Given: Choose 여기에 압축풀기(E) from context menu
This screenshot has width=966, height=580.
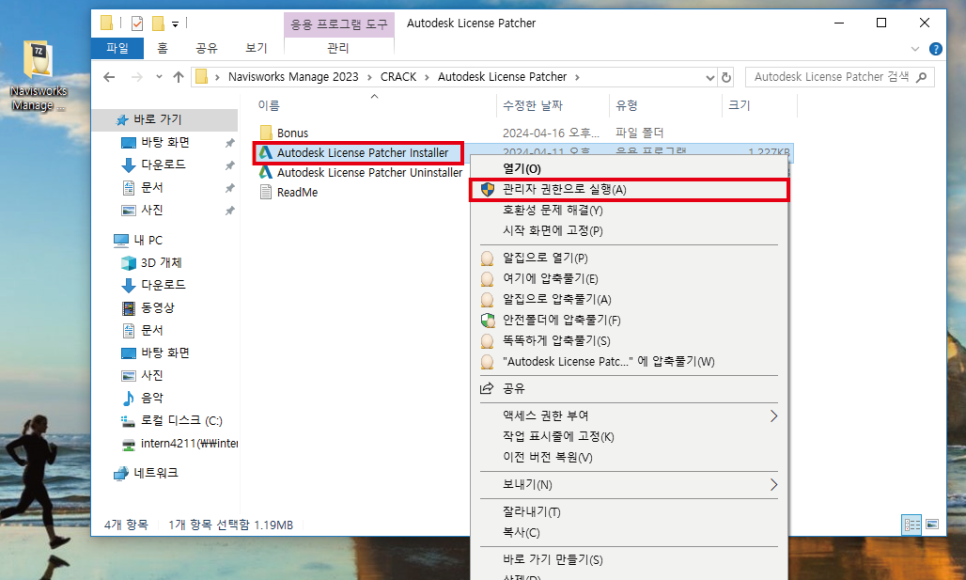Looking at the screenshot, I should (629, 279).
